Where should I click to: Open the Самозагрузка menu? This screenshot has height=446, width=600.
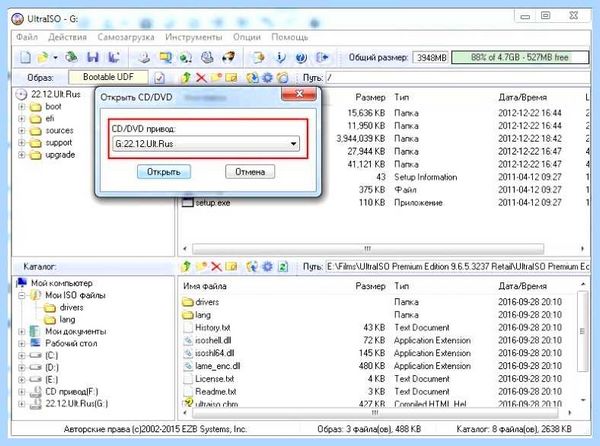(x=126, y=37)
